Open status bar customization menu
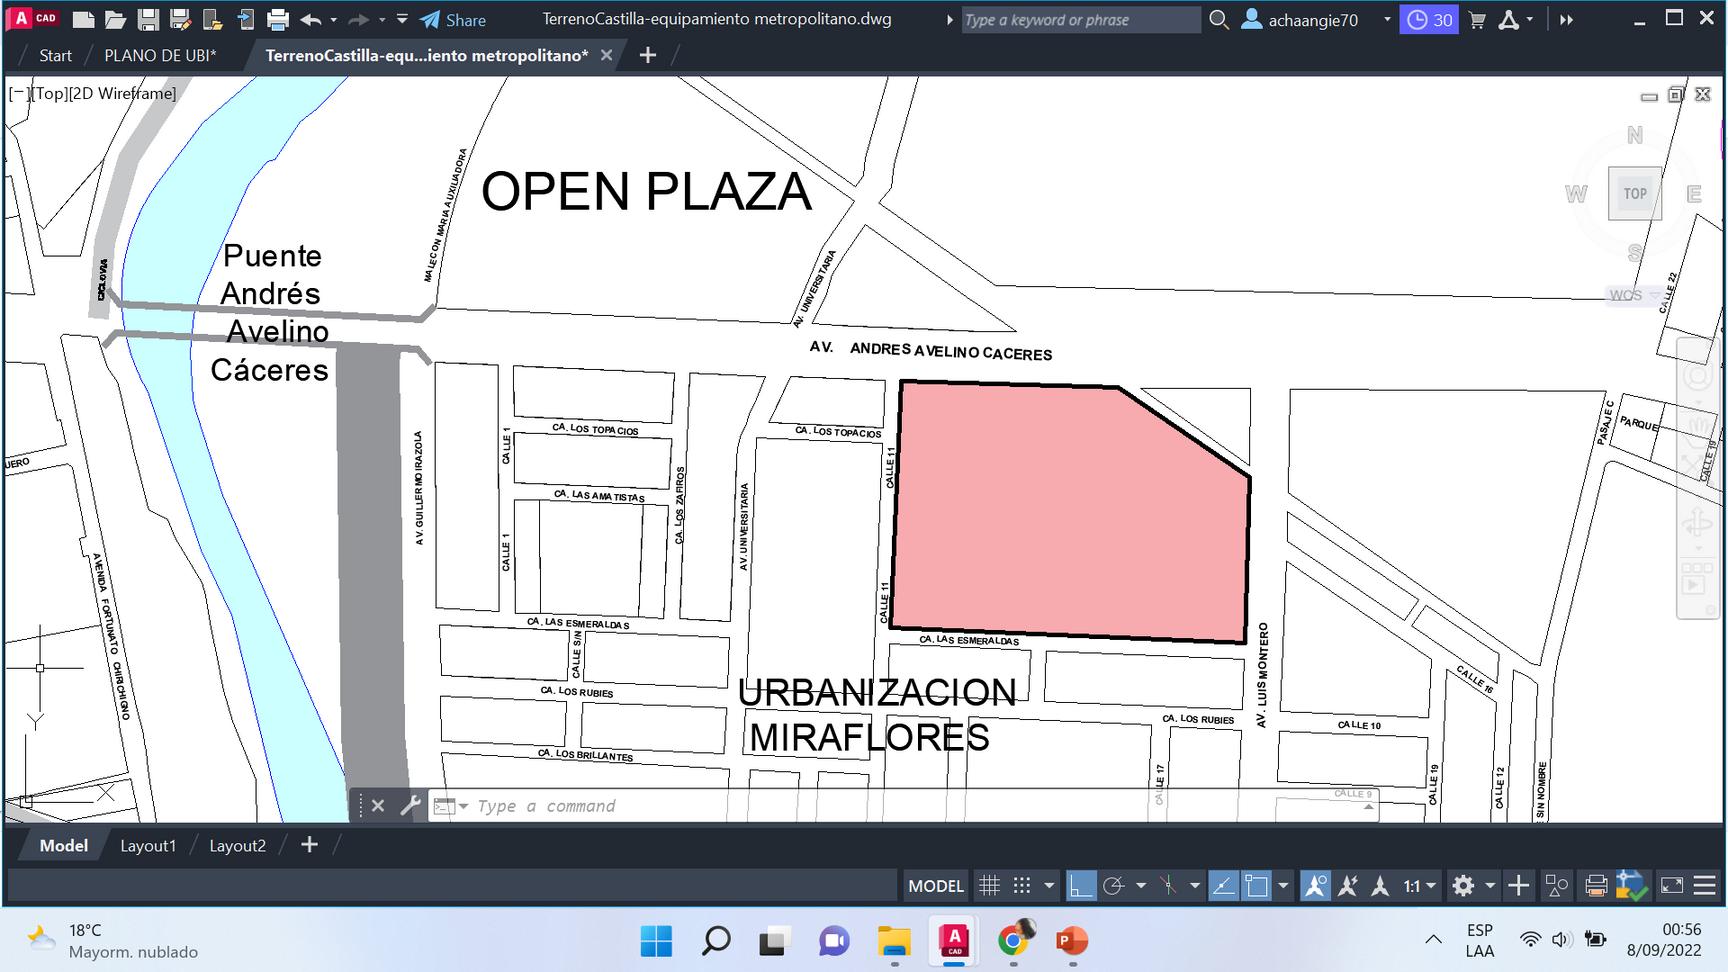 [1705, 886]
